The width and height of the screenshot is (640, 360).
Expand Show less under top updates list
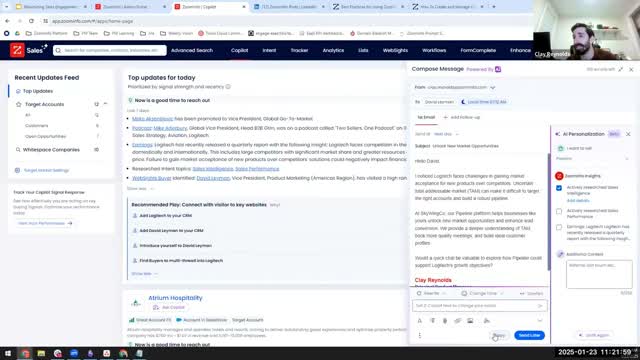pos(140,189)
